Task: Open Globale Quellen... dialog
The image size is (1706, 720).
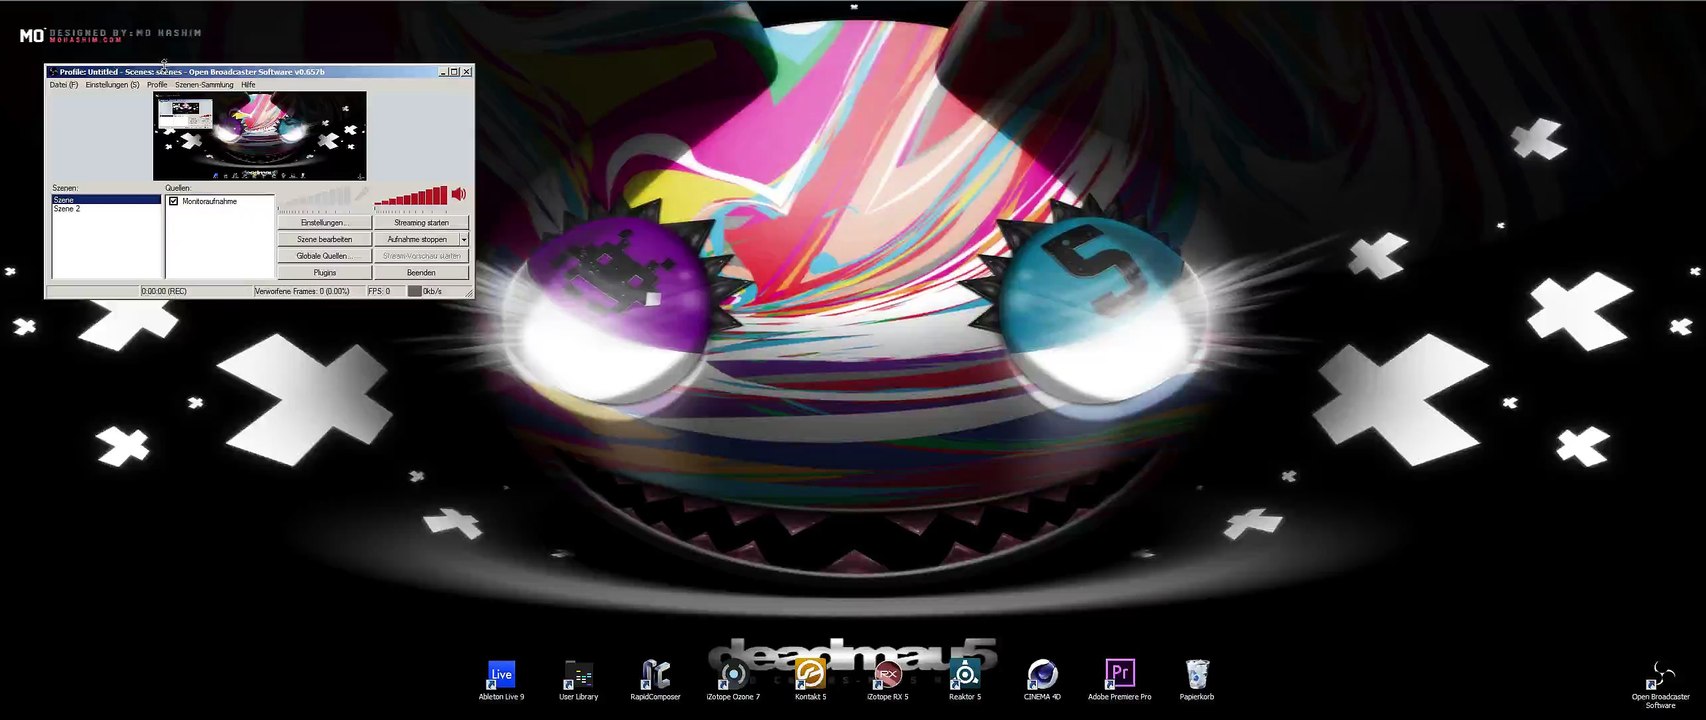Action: 324,256
